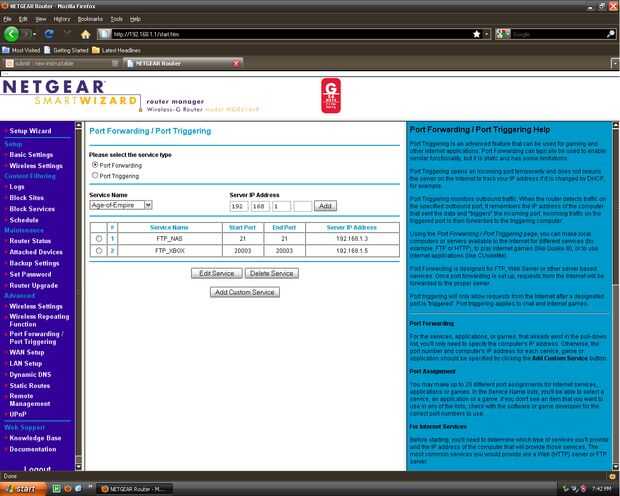Click the FTP_XBOX service name cell
620x496 pixels.
click(x=170, y=251)
